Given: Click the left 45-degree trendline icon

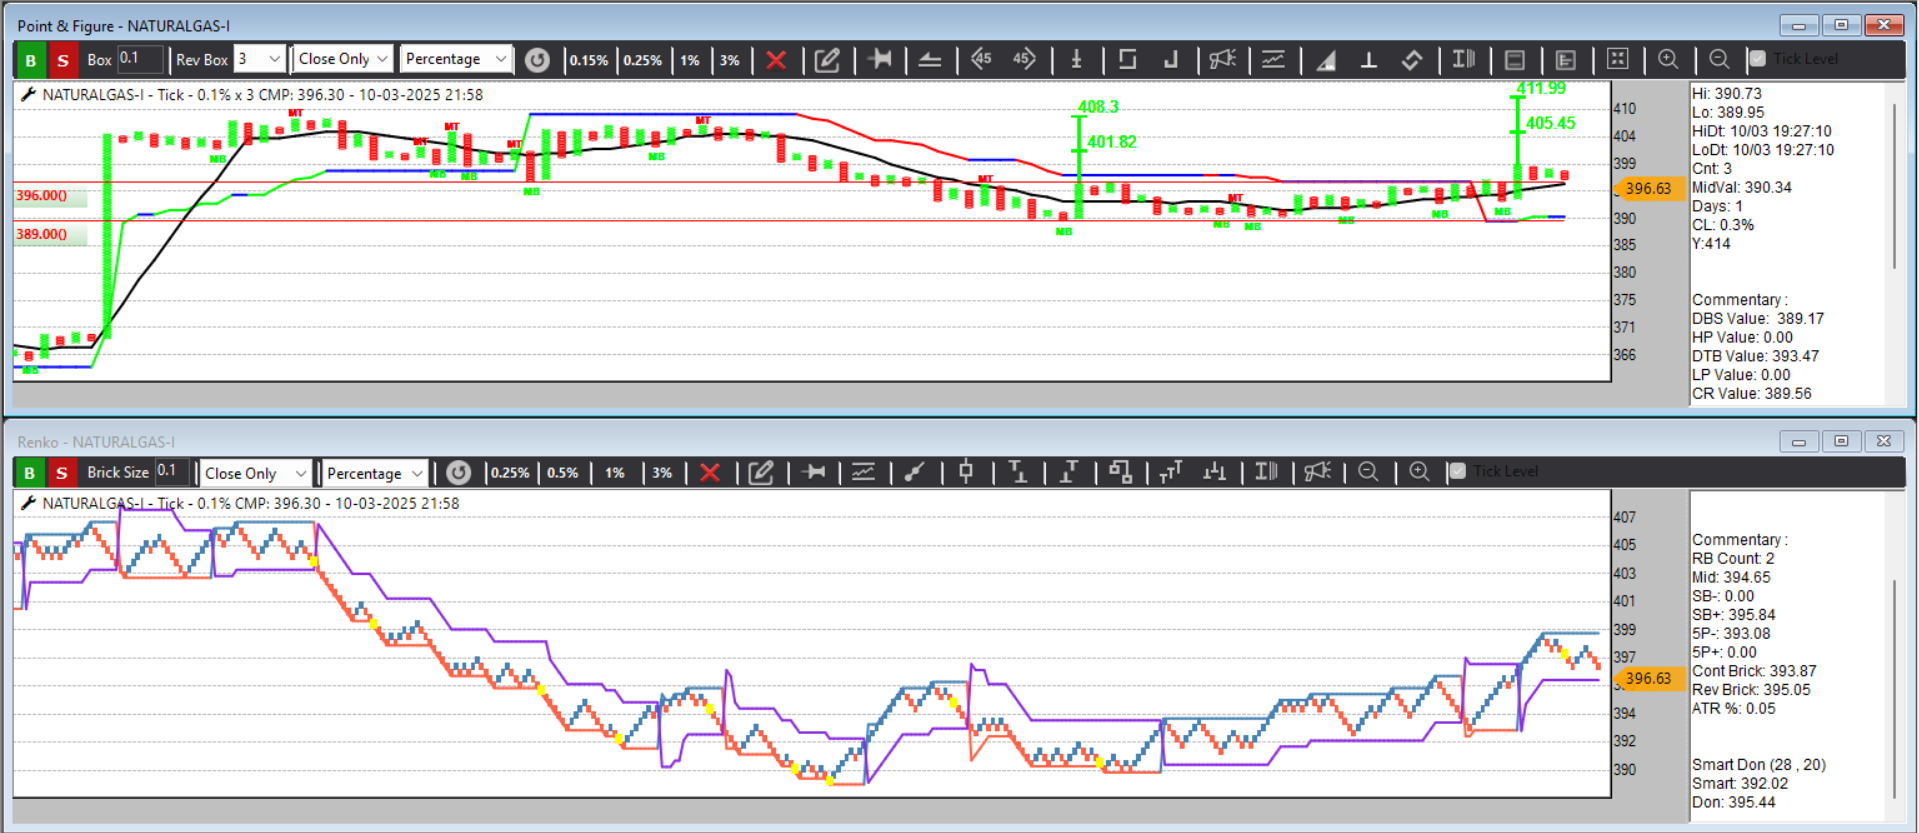Looking at the screenshot, I should click(x=981, y=59).
